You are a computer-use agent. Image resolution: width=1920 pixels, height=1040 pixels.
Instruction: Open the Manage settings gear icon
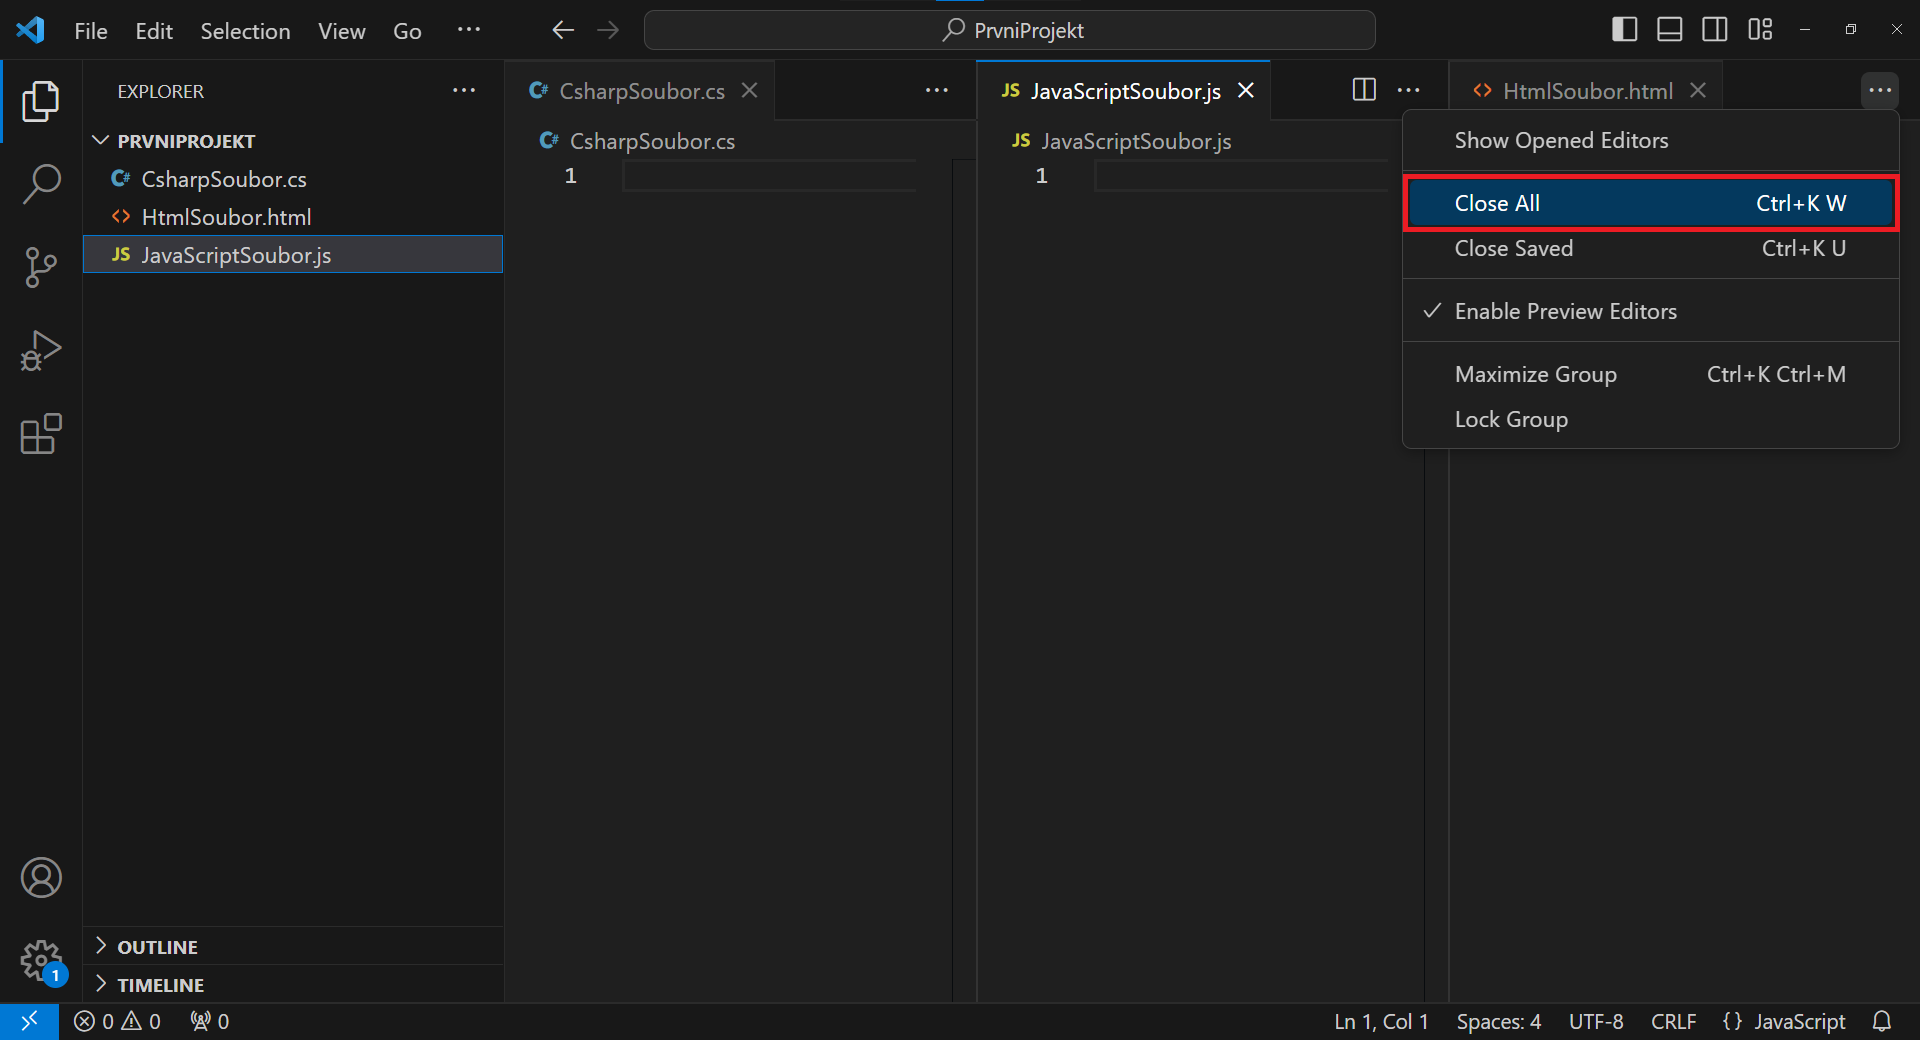(41, 961)
